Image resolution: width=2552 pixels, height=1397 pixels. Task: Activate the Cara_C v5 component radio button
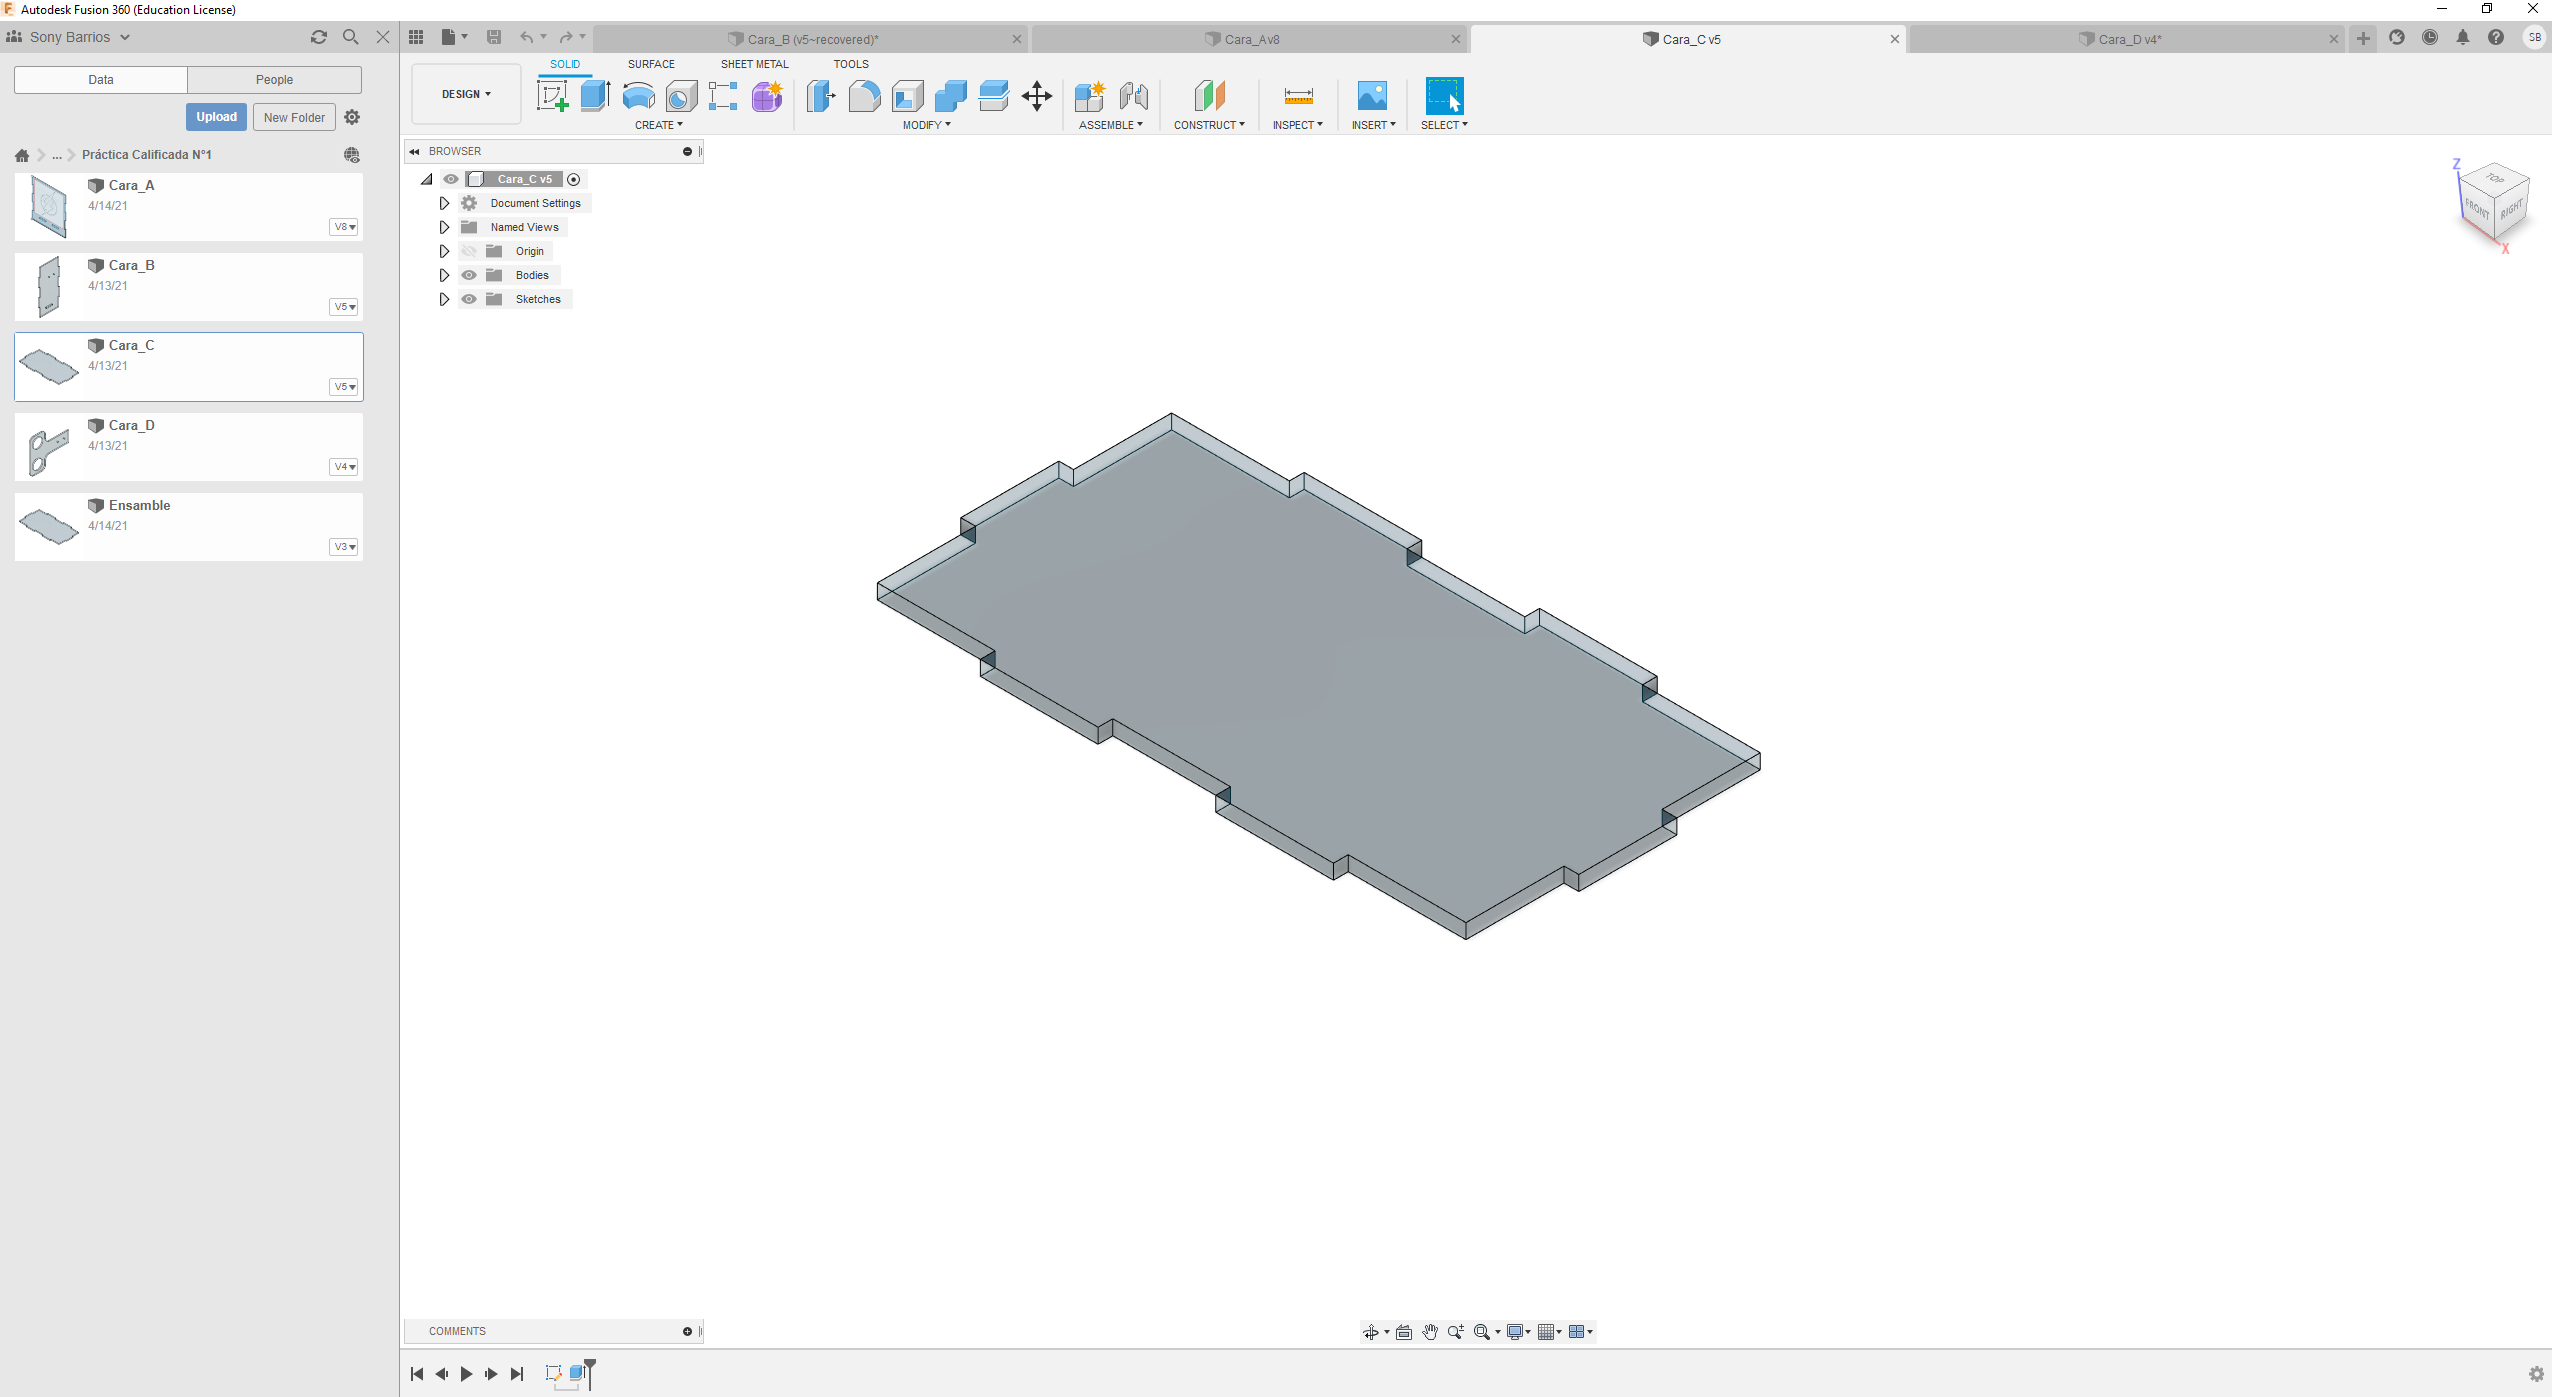pos(574,179)
